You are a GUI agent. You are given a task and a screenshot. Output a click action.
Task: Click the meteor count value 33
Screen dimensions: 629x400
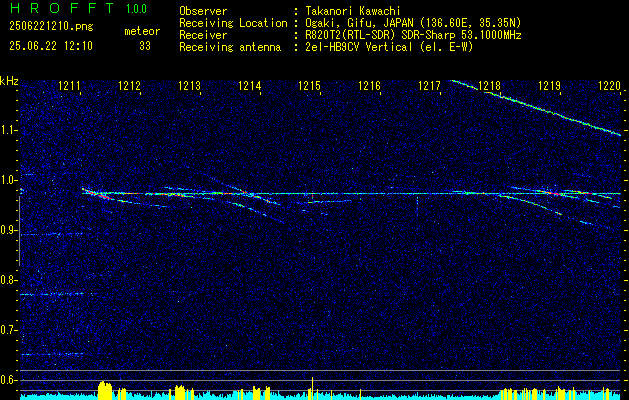pyautogui.click(x=145, y=46)
